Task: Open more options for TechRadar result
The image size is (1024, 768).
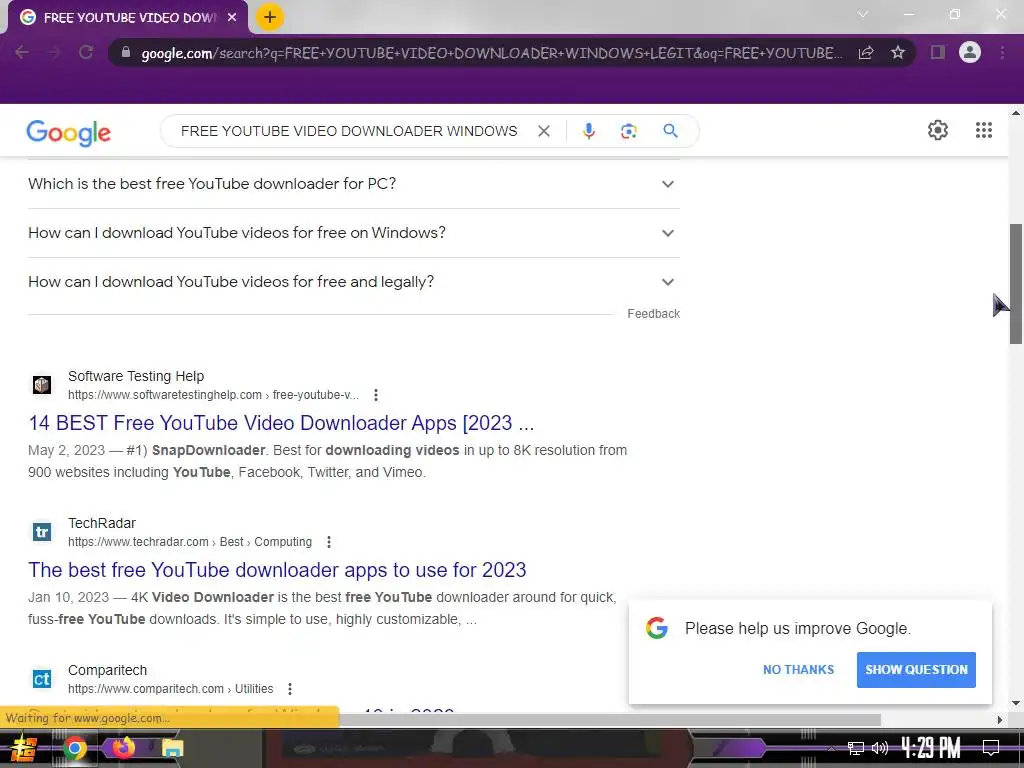Action: click(328, 542)
